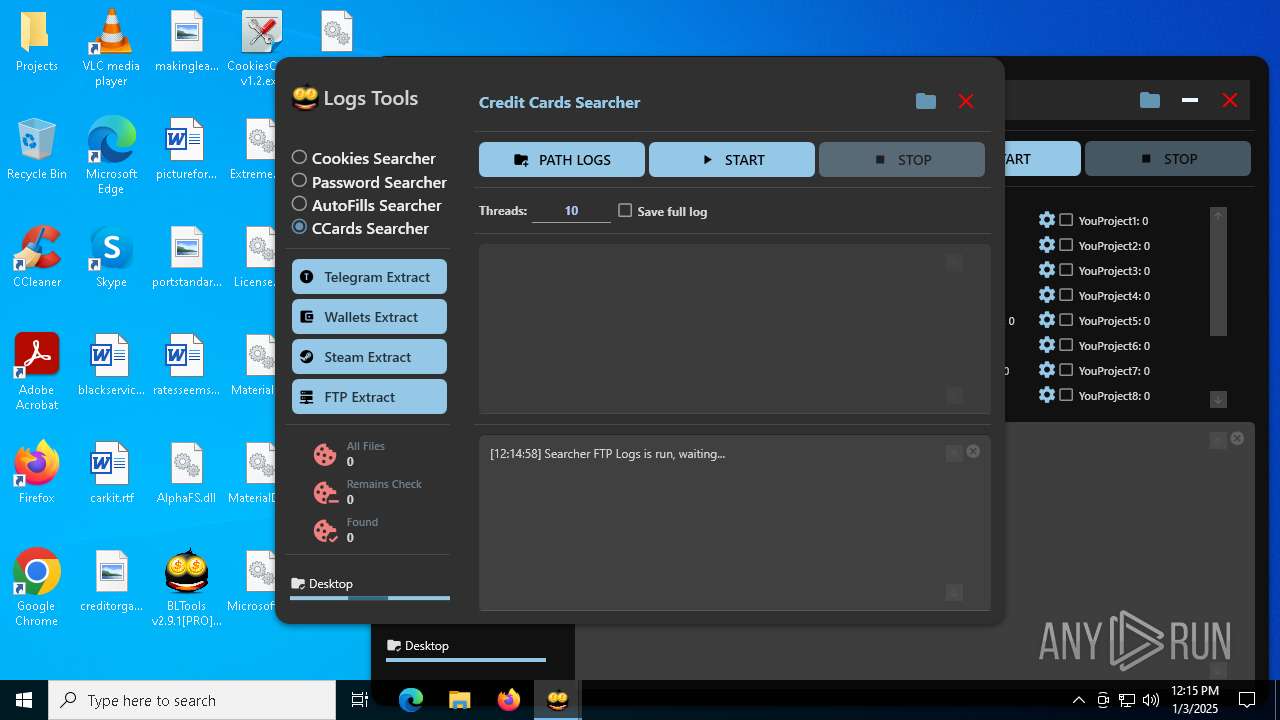Open settings gear for YouProject1
1280x720 pixels.
pos(1047,220)
